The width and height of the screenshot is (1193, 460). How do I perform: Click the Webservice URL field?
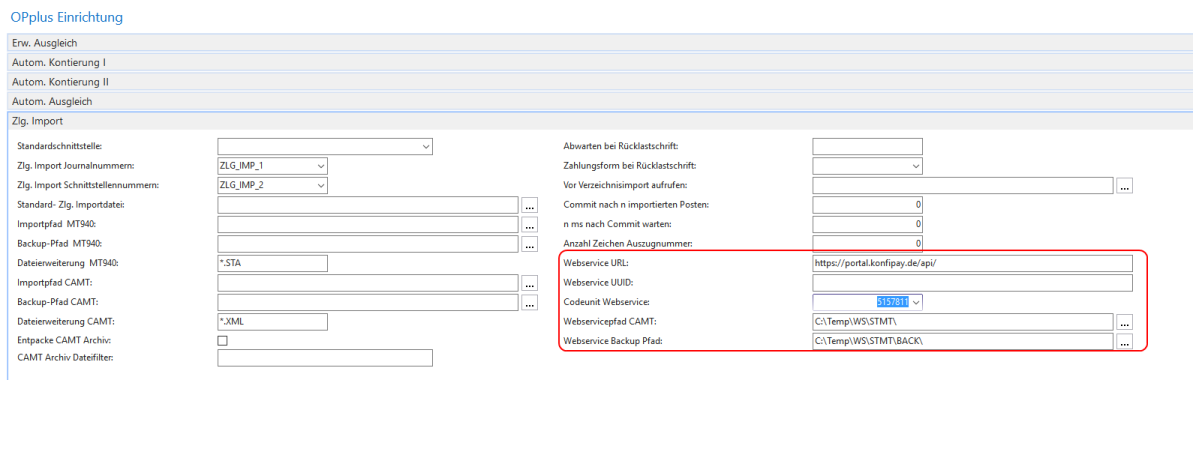point(972,264)
